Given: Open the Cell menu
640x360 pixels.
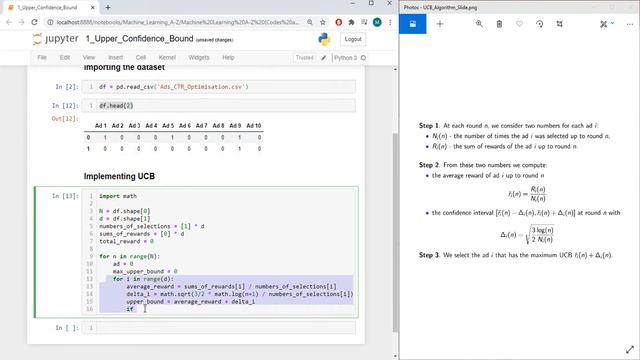Looking at the screenshot, I should [x=141, y=58].
